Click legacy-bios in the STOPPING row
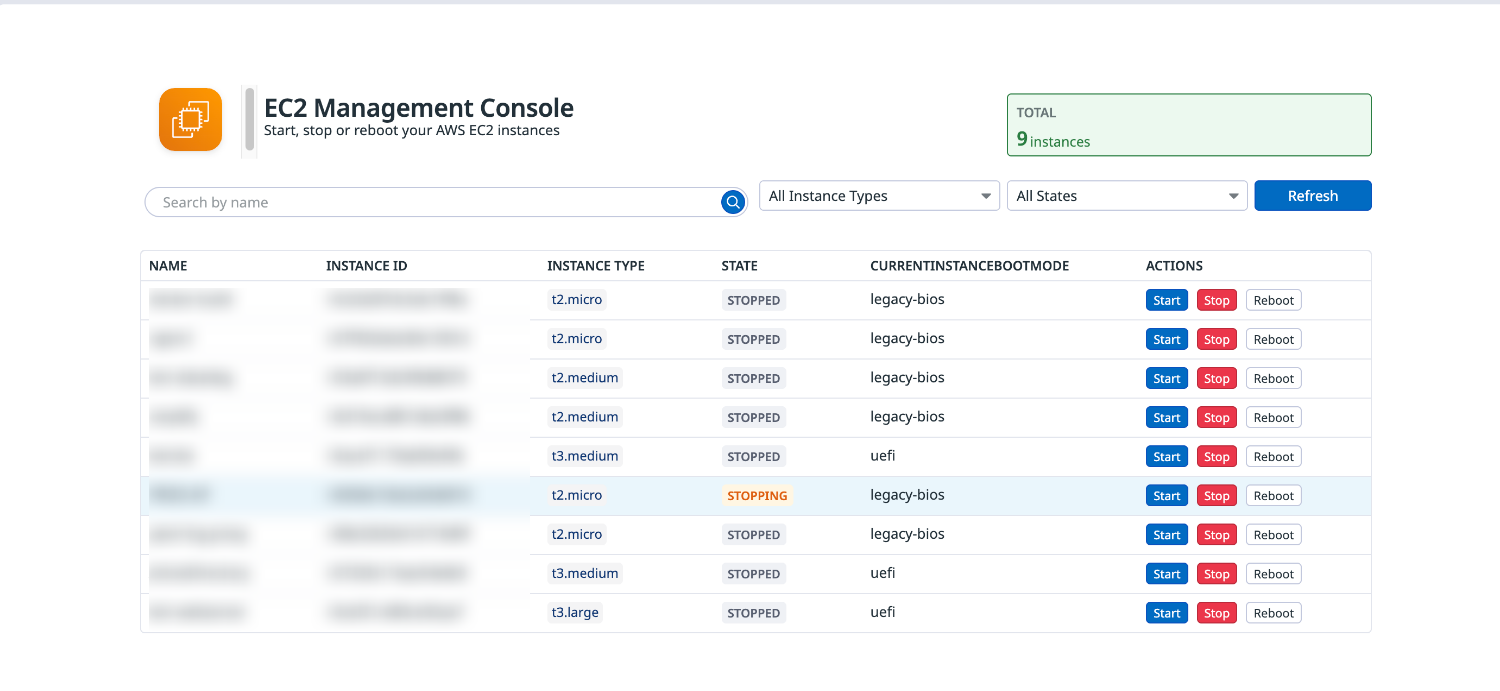This screenshot has width=1500, height=691. point(908,495)
